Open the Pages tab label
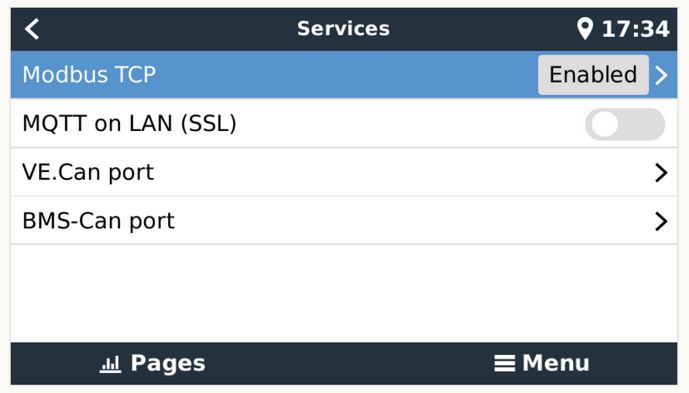 tap(168, 364)
